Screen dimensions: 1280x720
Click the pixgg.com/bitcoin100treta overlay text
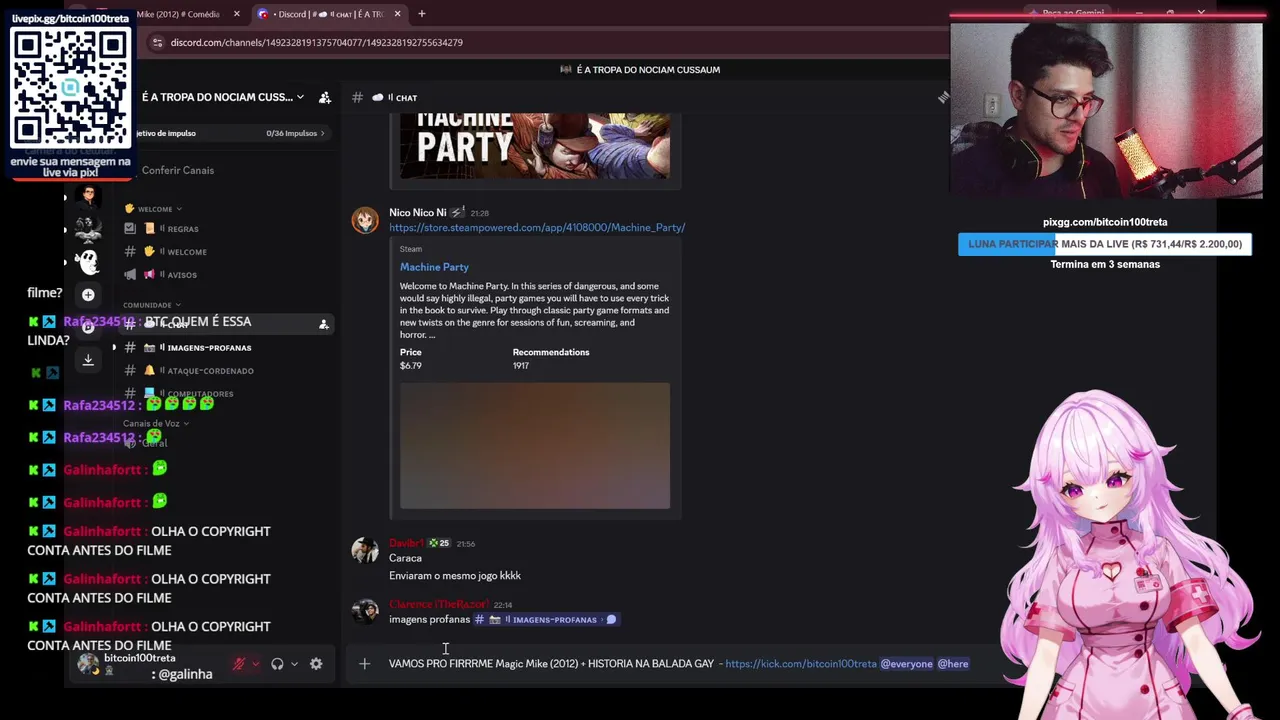pyautogui.click(x=1105, y=222)
